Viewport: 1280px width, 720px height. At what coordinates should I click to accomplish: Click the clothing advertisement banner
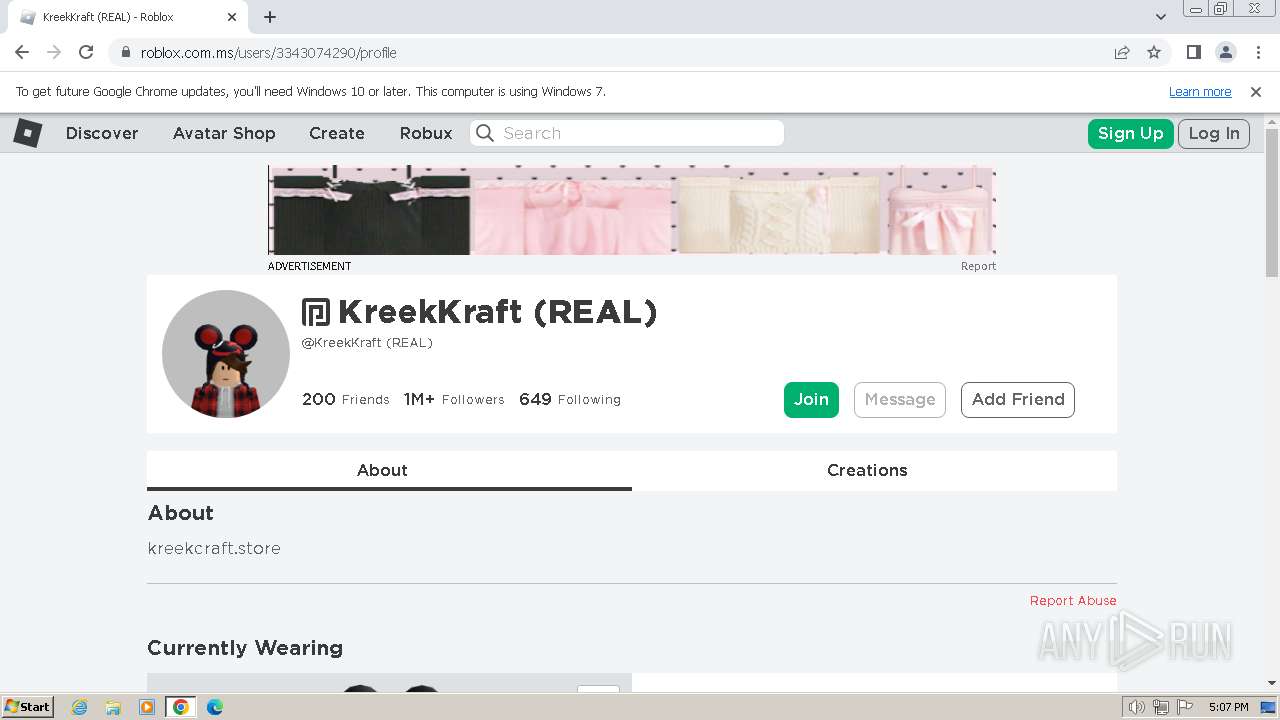point(632,210)
